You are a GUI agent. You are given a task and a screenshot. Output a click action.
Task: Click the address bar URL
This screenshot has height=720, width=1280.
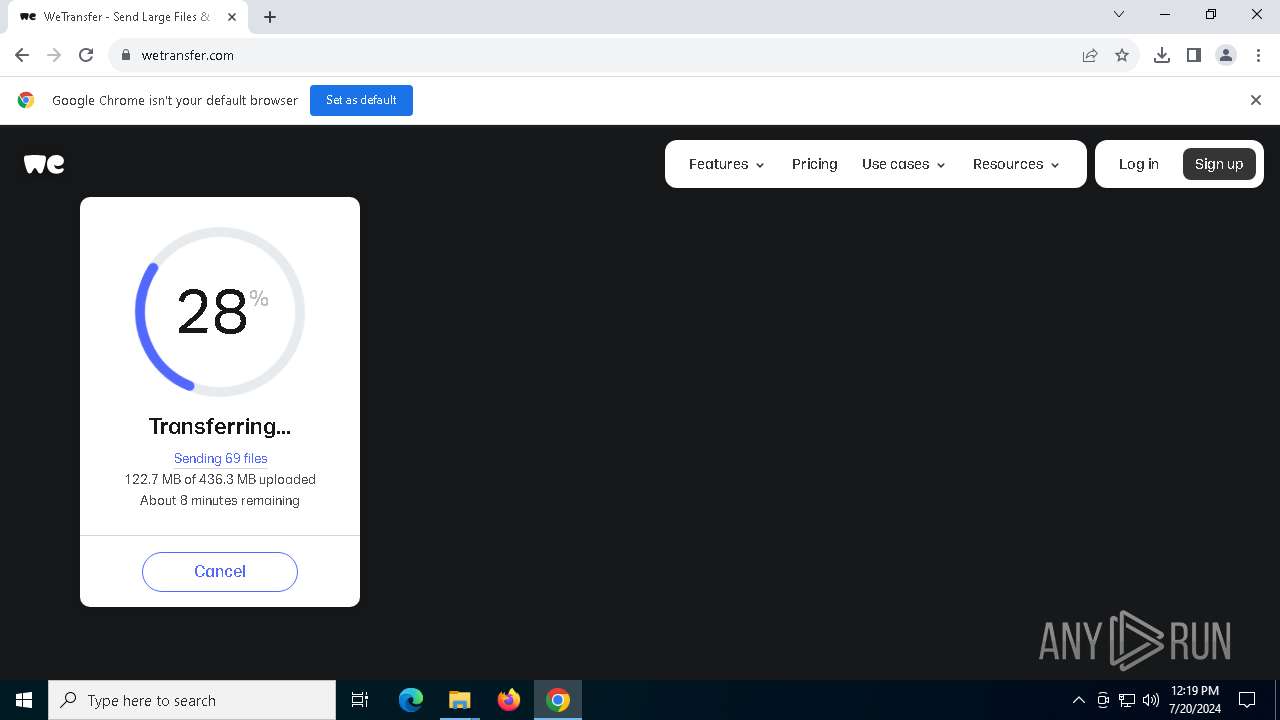(188, 55)
